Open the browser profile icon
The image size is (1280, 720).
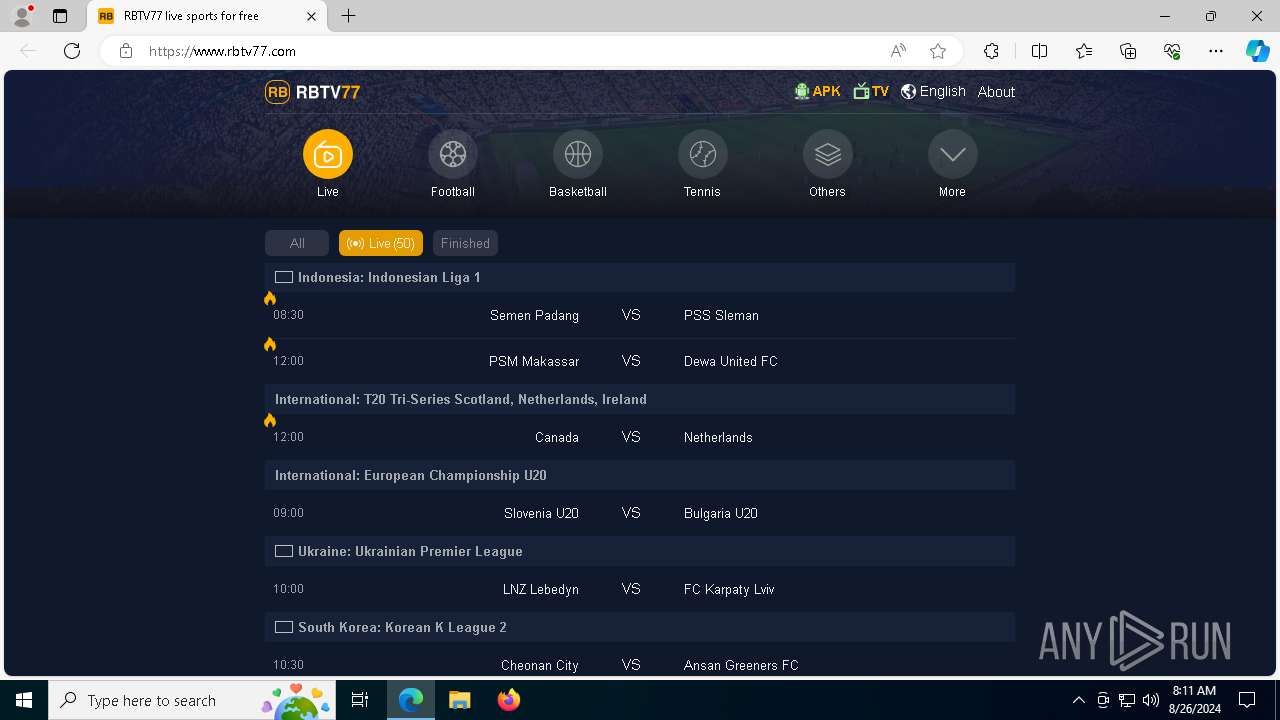pyautogui.click(x=22, y=16)
